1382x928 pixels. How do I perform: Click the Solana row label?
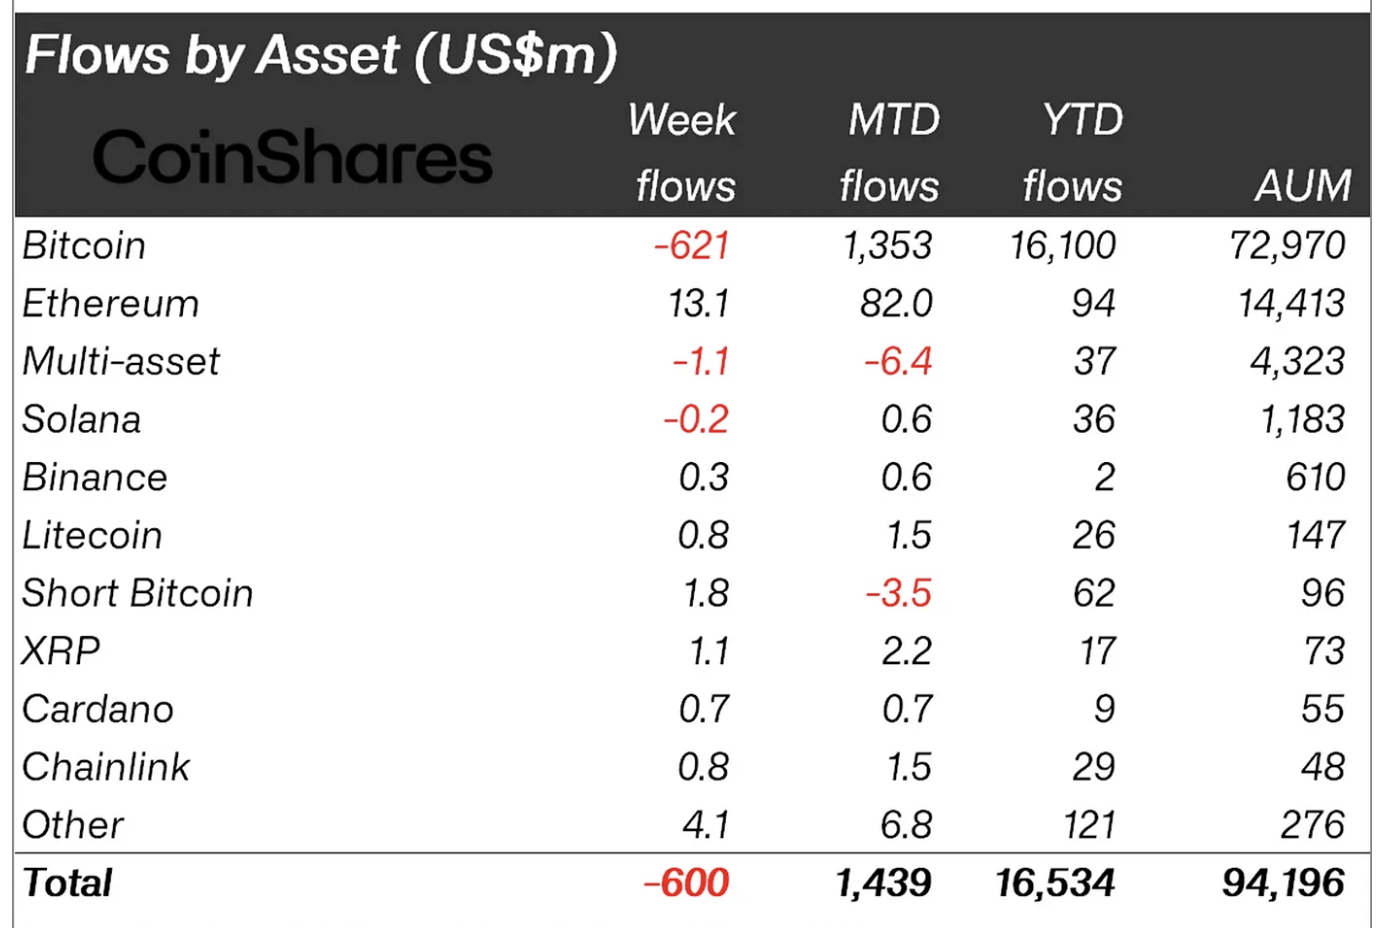pyautogui.click(x=82, y=420)
